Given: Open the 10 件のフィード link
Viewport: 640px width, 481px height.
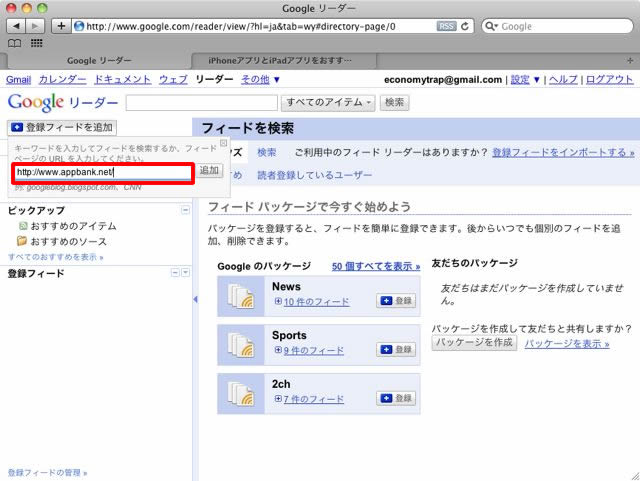Looking at the screenshot, I should click(316, 302).
